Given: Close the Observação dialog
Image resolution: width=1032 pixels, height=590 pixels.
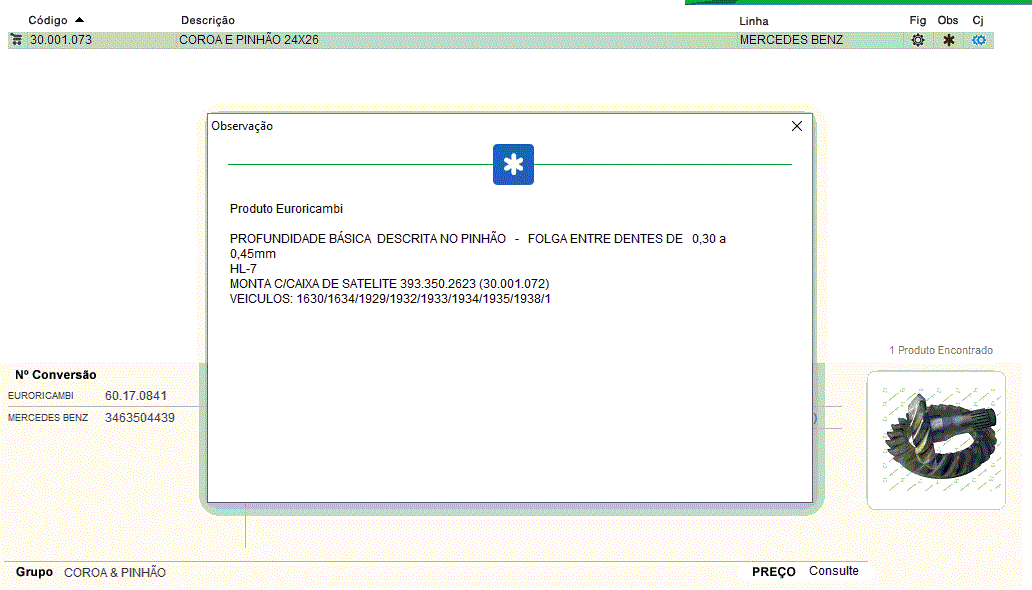Looking at the screenshot, I should [x=797, y=126].
